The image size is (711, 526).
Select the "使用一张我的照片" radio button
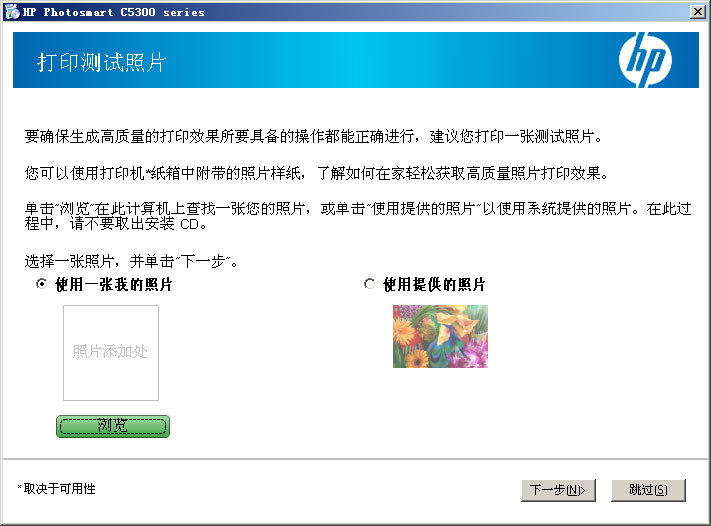coord(41,285)
